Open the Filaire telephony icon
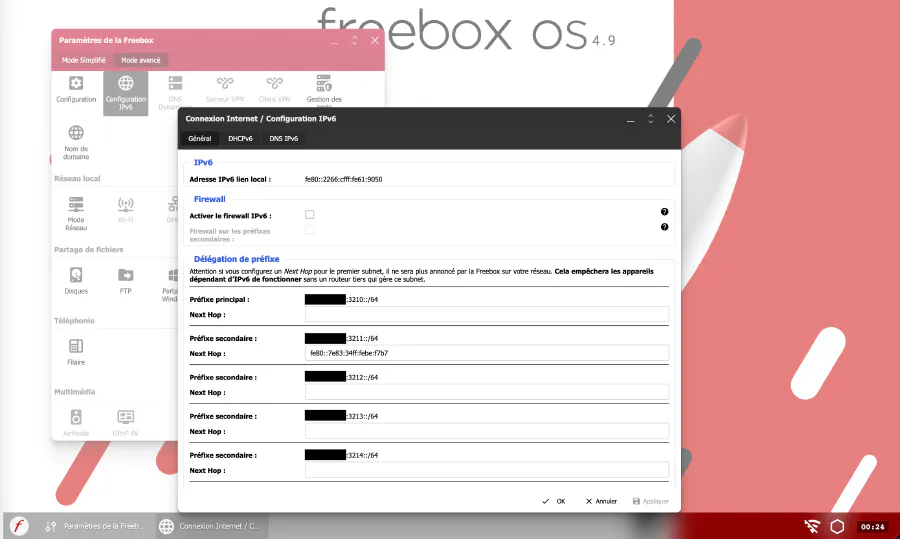Screen dimensions: 900x539 76,352
